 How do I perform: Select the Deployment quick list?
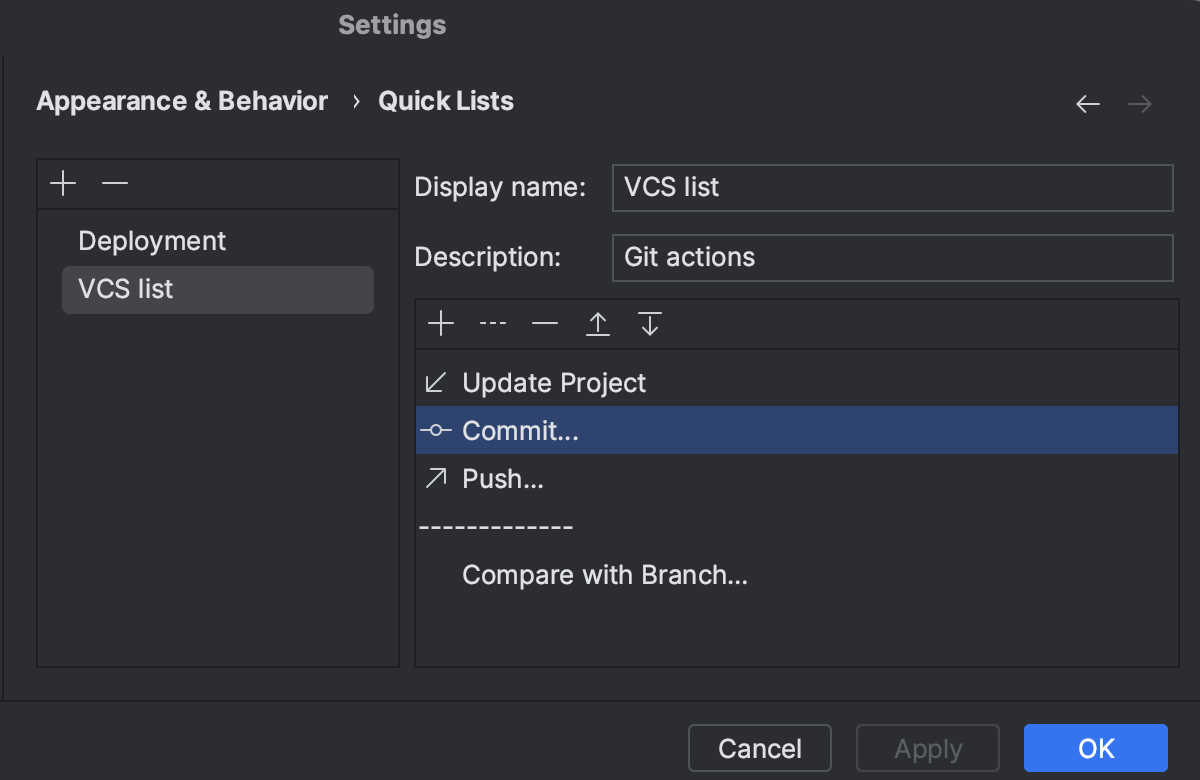151,240
